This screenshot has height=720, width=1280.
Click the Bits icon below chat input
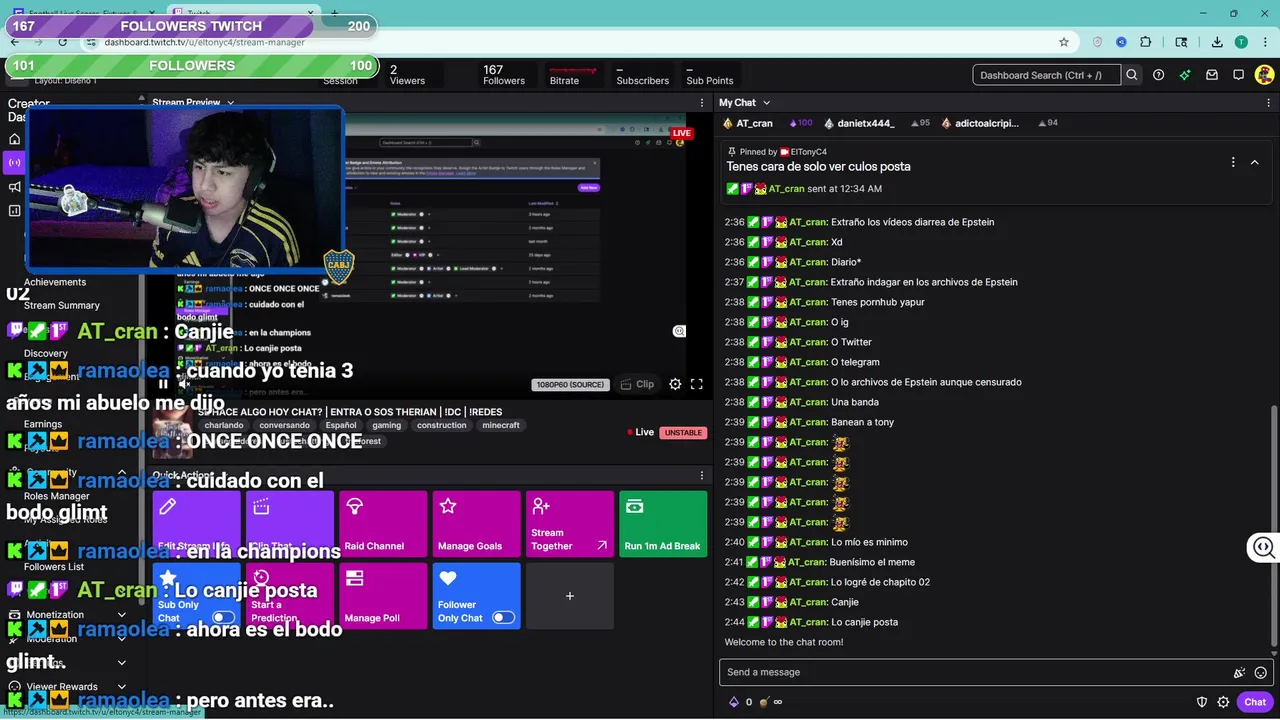[x=733, y=702]
